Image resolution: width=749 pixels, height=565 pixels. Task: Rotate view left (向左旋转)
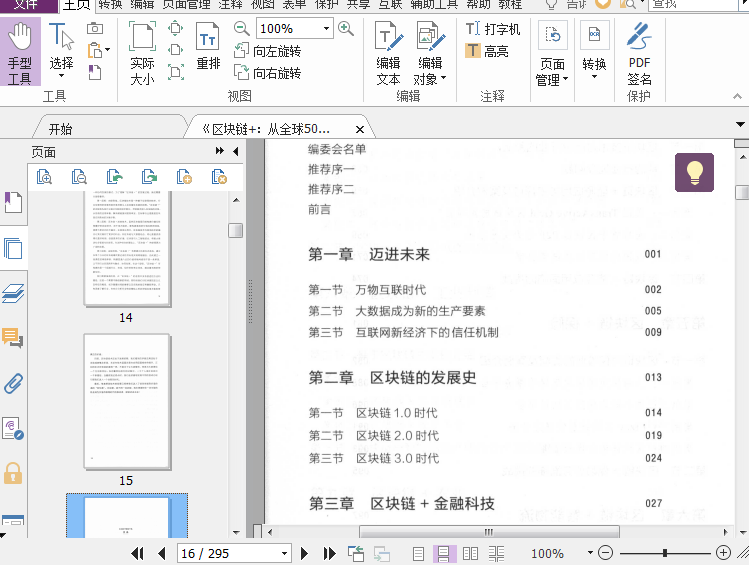pos(267,51)
